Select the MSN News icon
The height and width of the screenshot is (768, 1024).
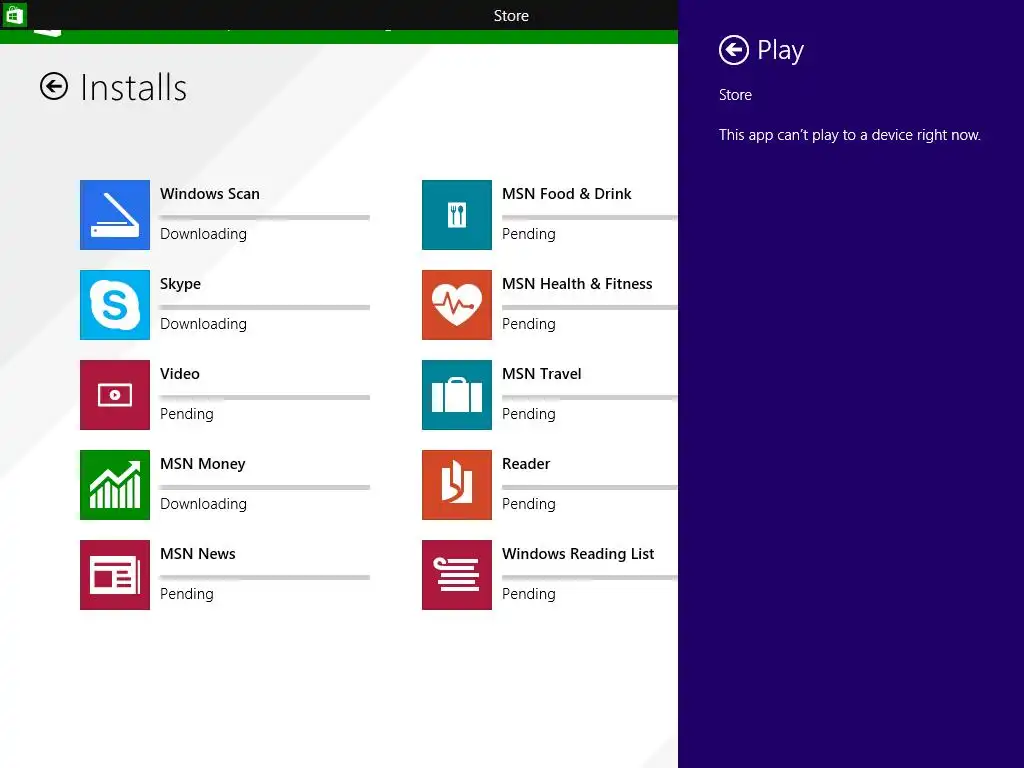click(x=115, y=575)
